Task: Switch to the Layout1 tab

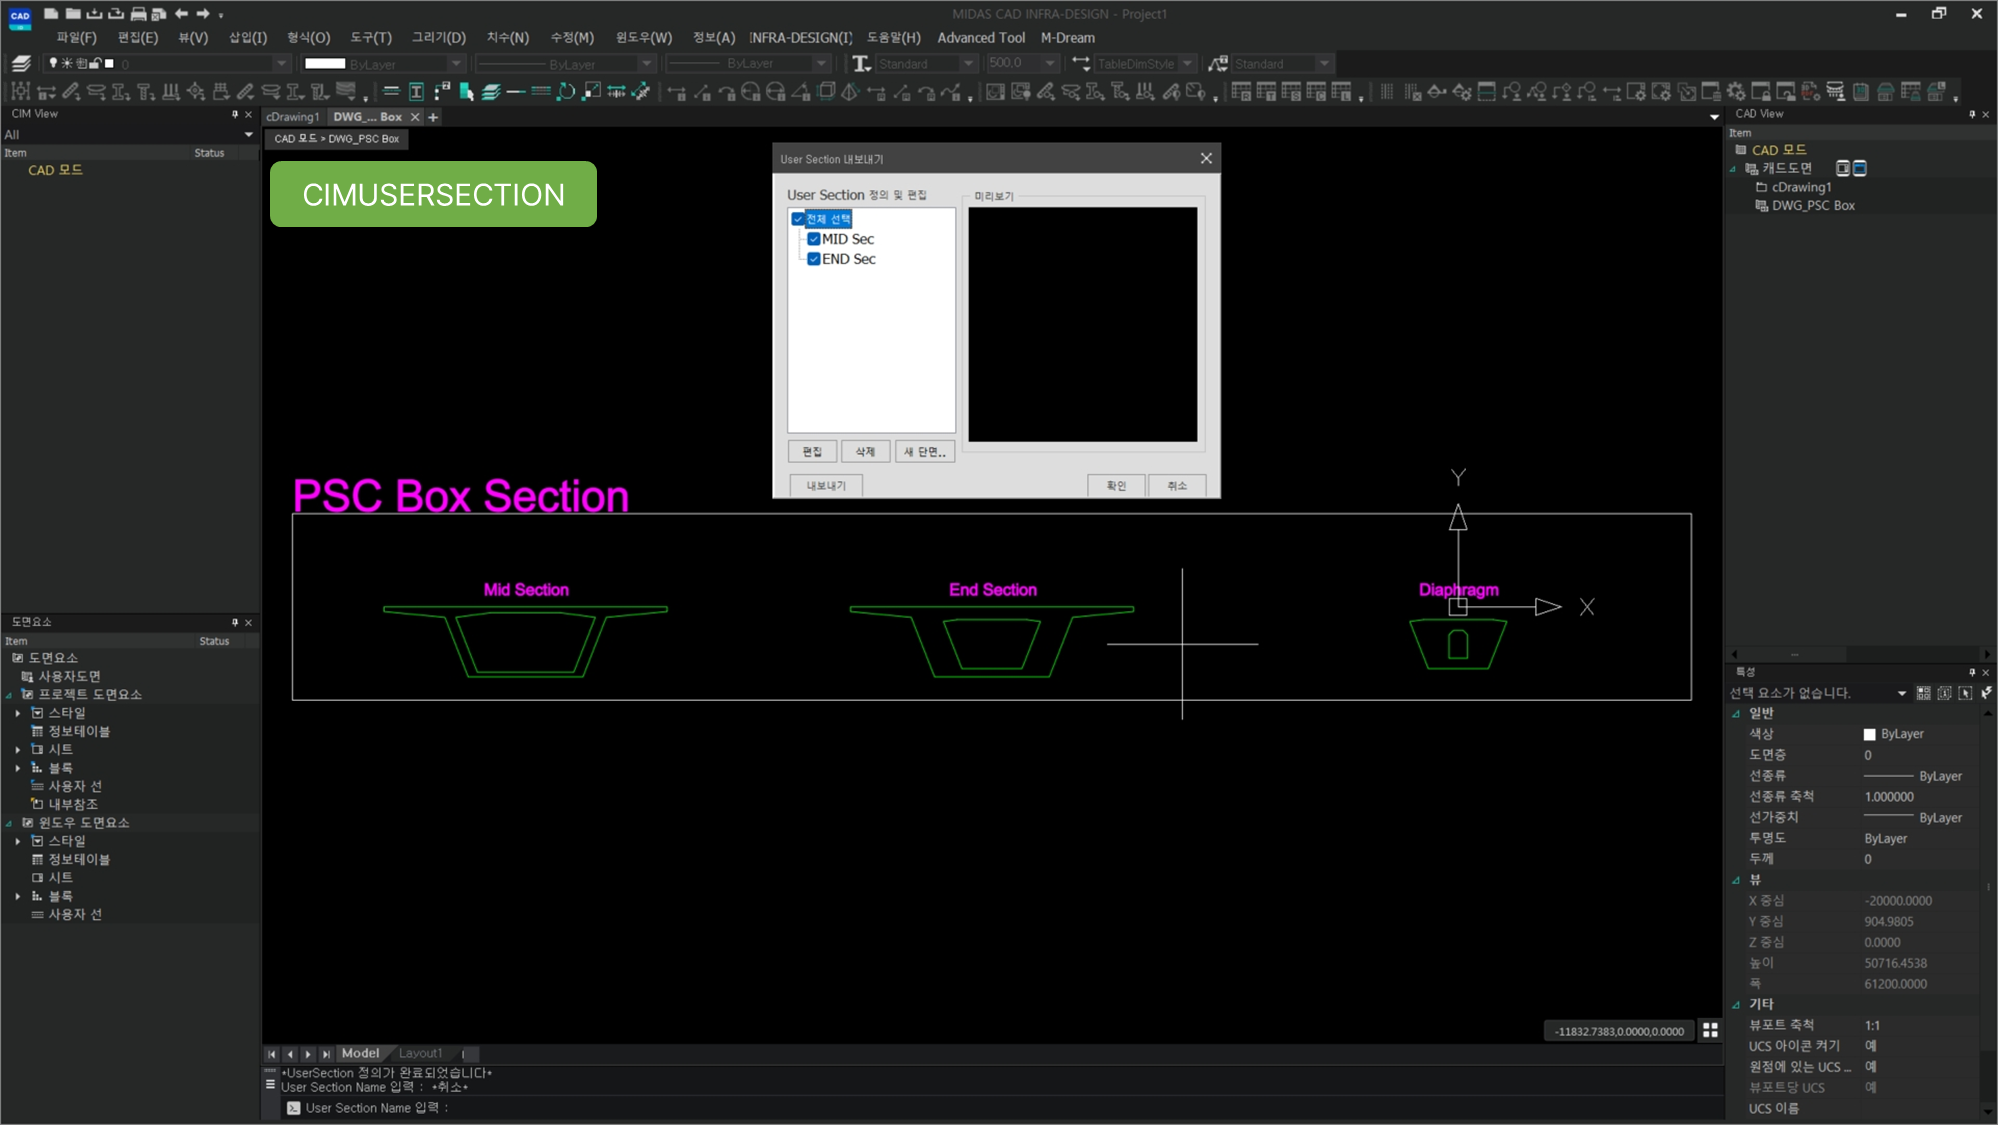Action: (x=420, y=1053)
